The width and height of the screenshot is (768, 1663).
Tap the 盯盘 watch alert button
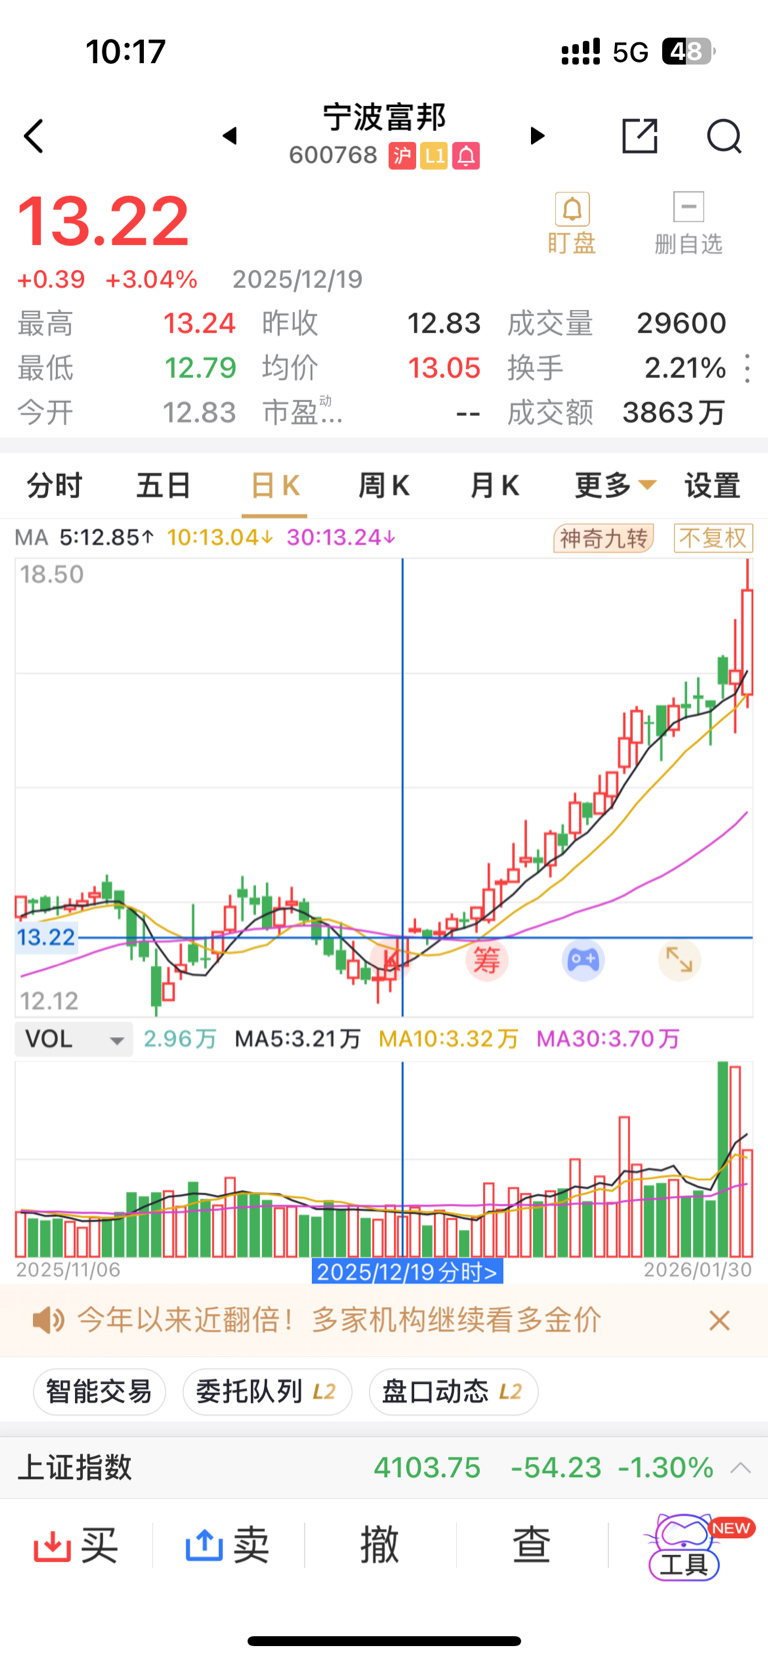(x=572, y=224)
